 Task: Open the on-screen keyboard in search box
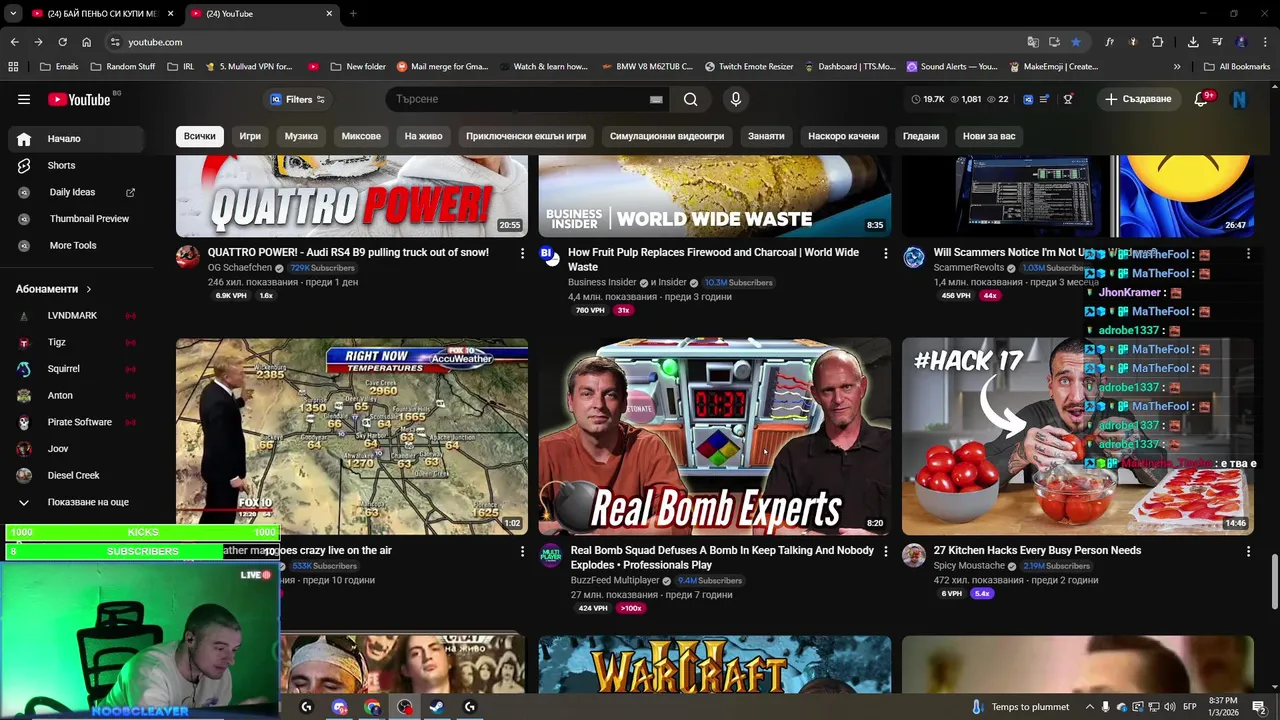(656, 99)
